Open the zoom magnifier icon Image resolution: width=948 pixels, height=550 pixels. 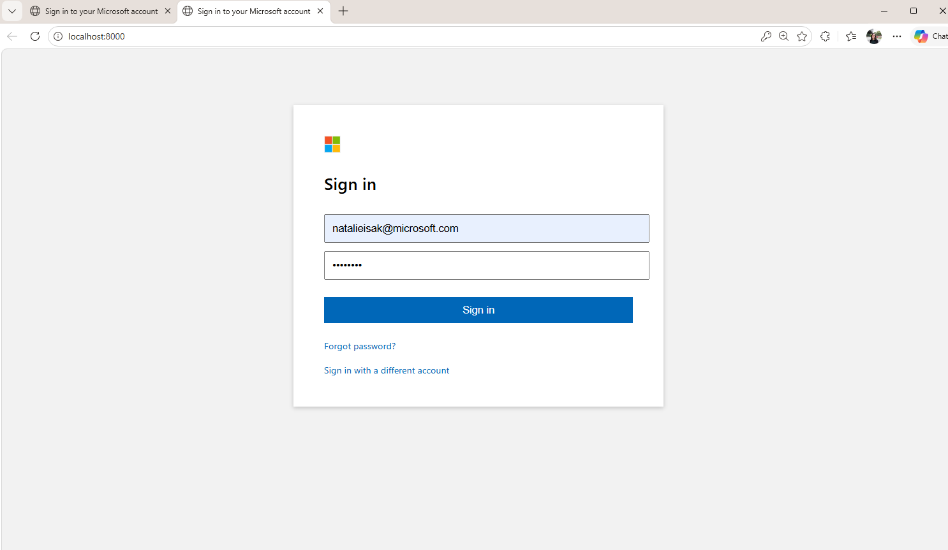click(784, 36)
